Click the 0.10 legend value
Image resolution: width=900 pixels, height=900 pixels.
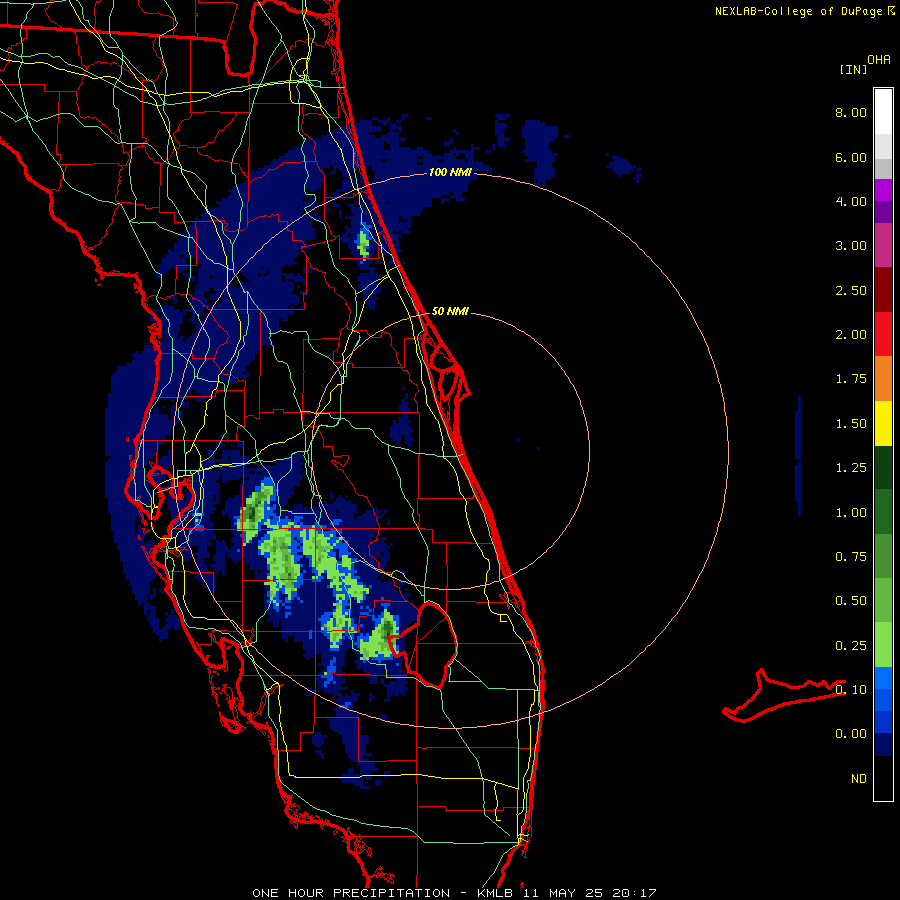click(x=851, y=690)
